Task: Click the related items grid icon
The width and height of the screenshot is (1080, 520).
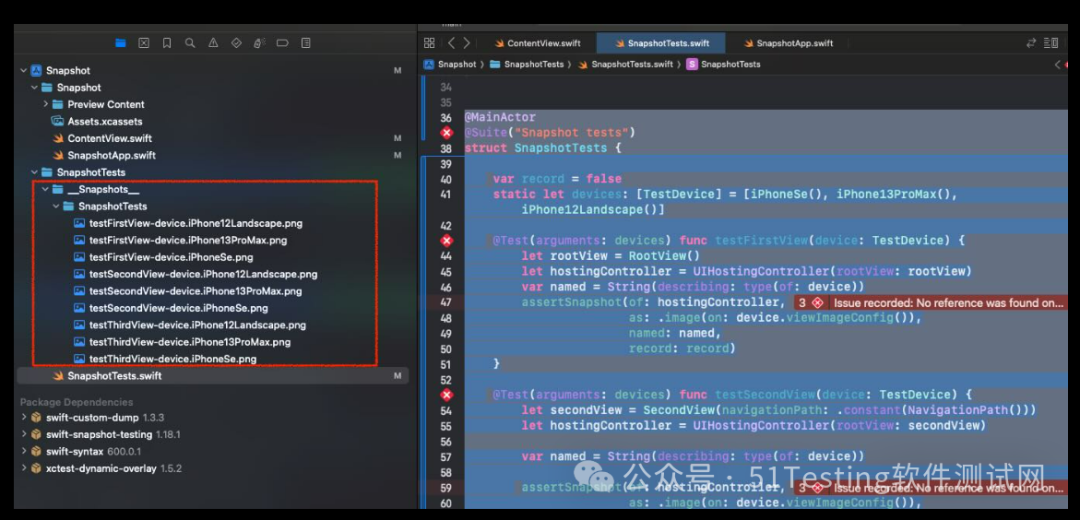Action: [x=429, y=43]
